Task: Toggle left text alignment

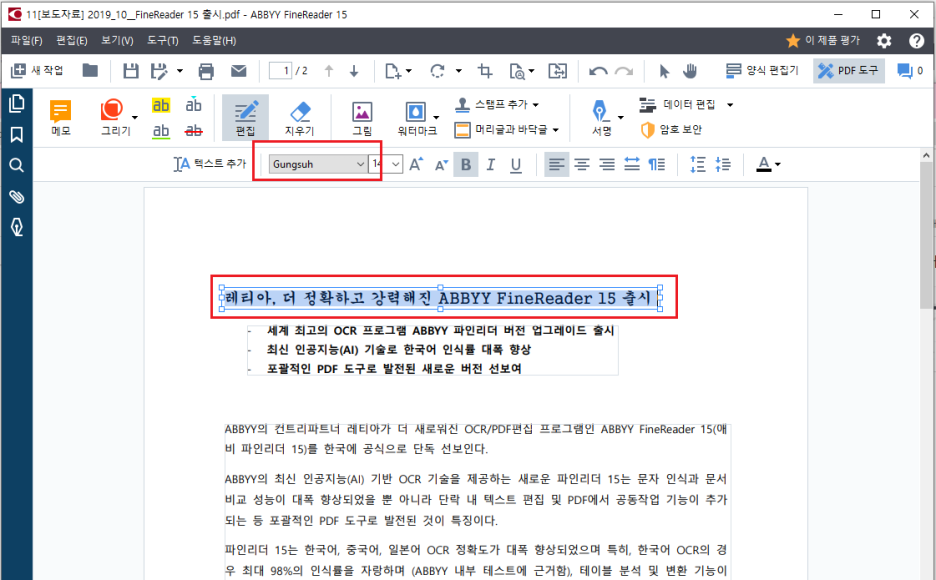Action: [x=556, y=164]
